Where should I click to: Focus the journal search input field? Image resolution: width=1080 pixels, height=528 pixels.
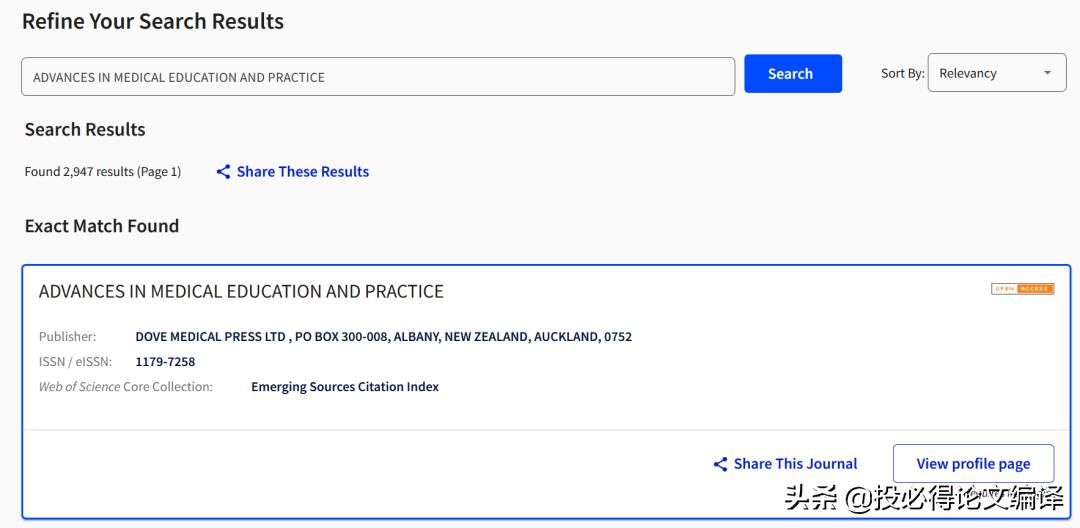(378, 77)
